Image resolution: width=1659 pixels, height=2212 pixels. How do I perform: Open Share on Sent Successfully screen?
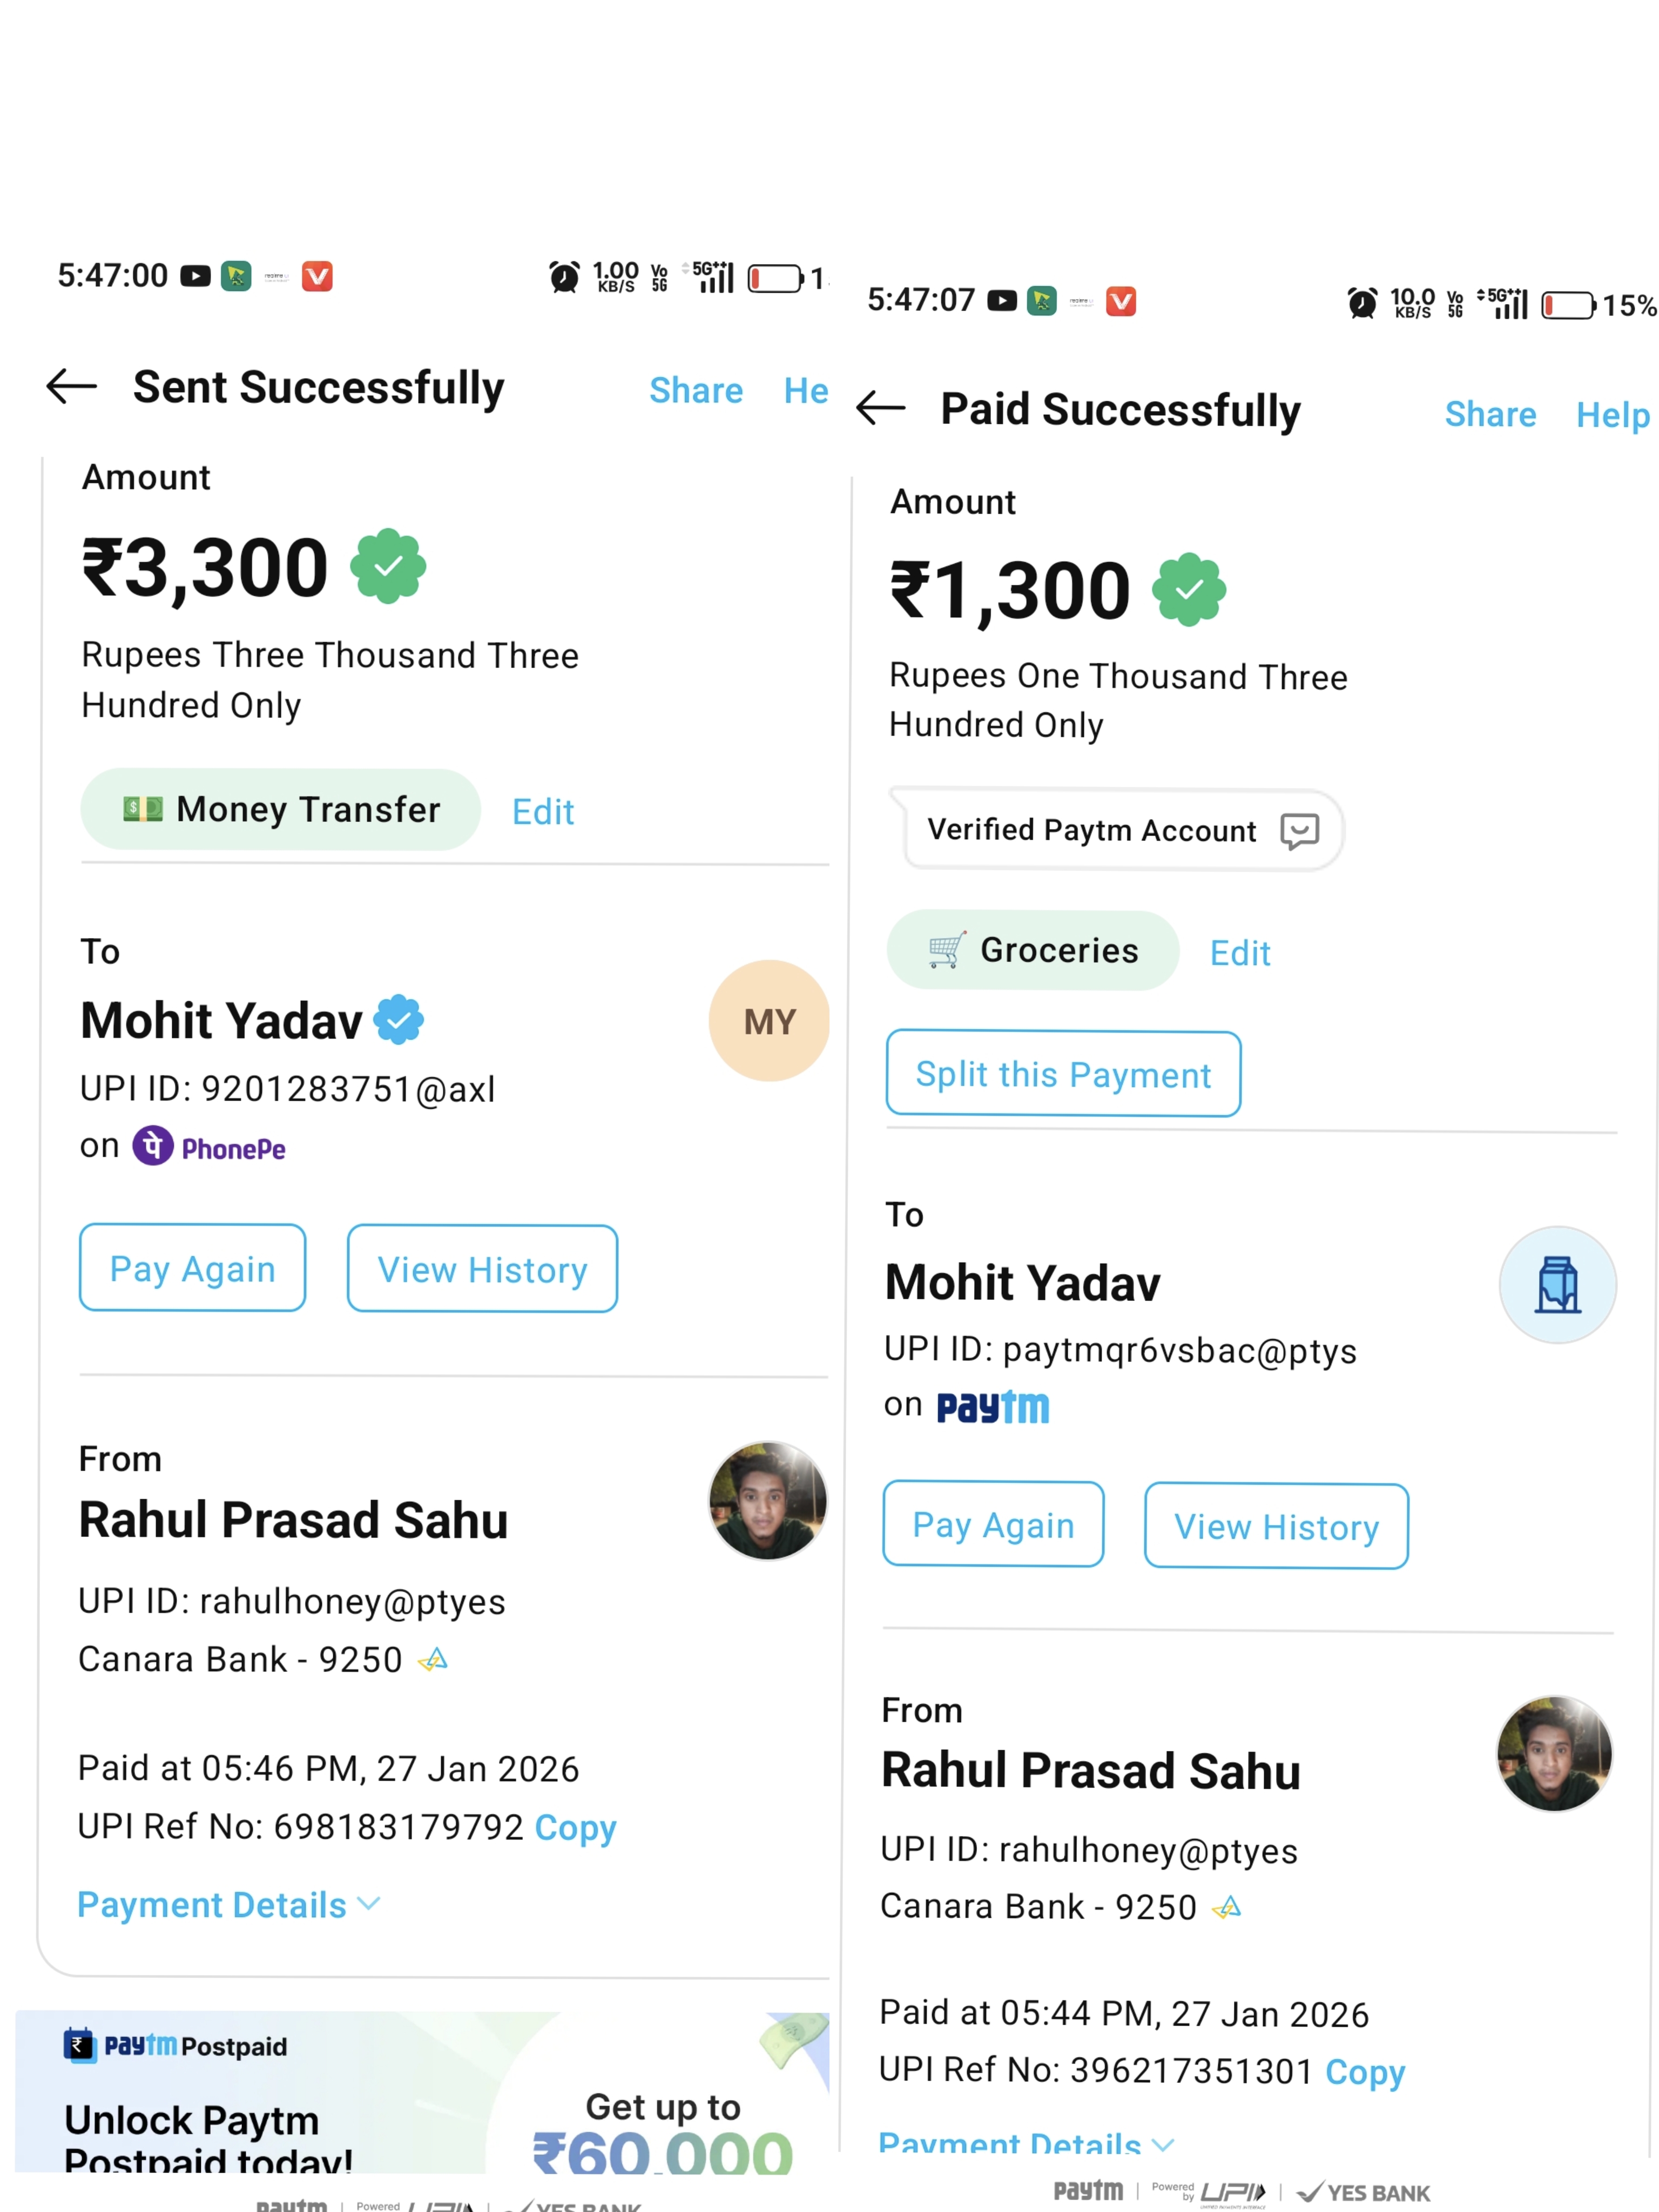695,390
